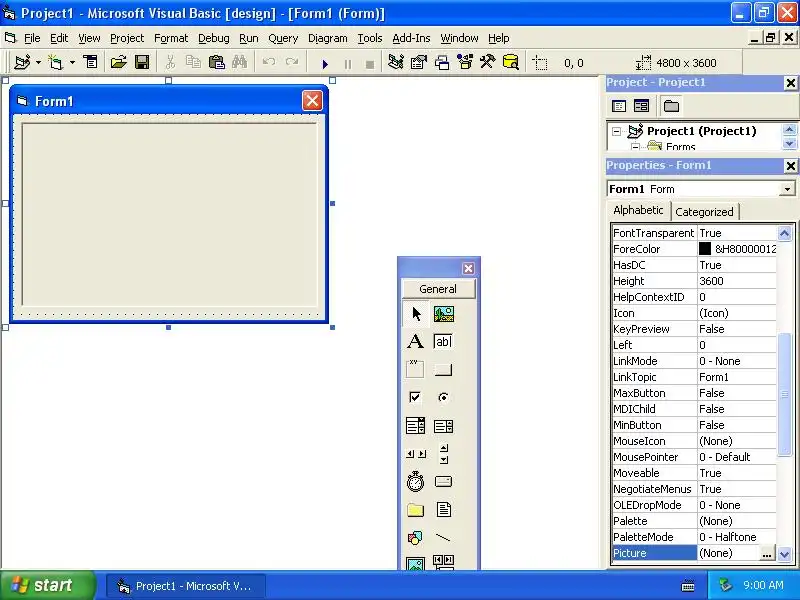Select the CommandButton control in the toolbox

pyautogui.click(x=443, y=369)
